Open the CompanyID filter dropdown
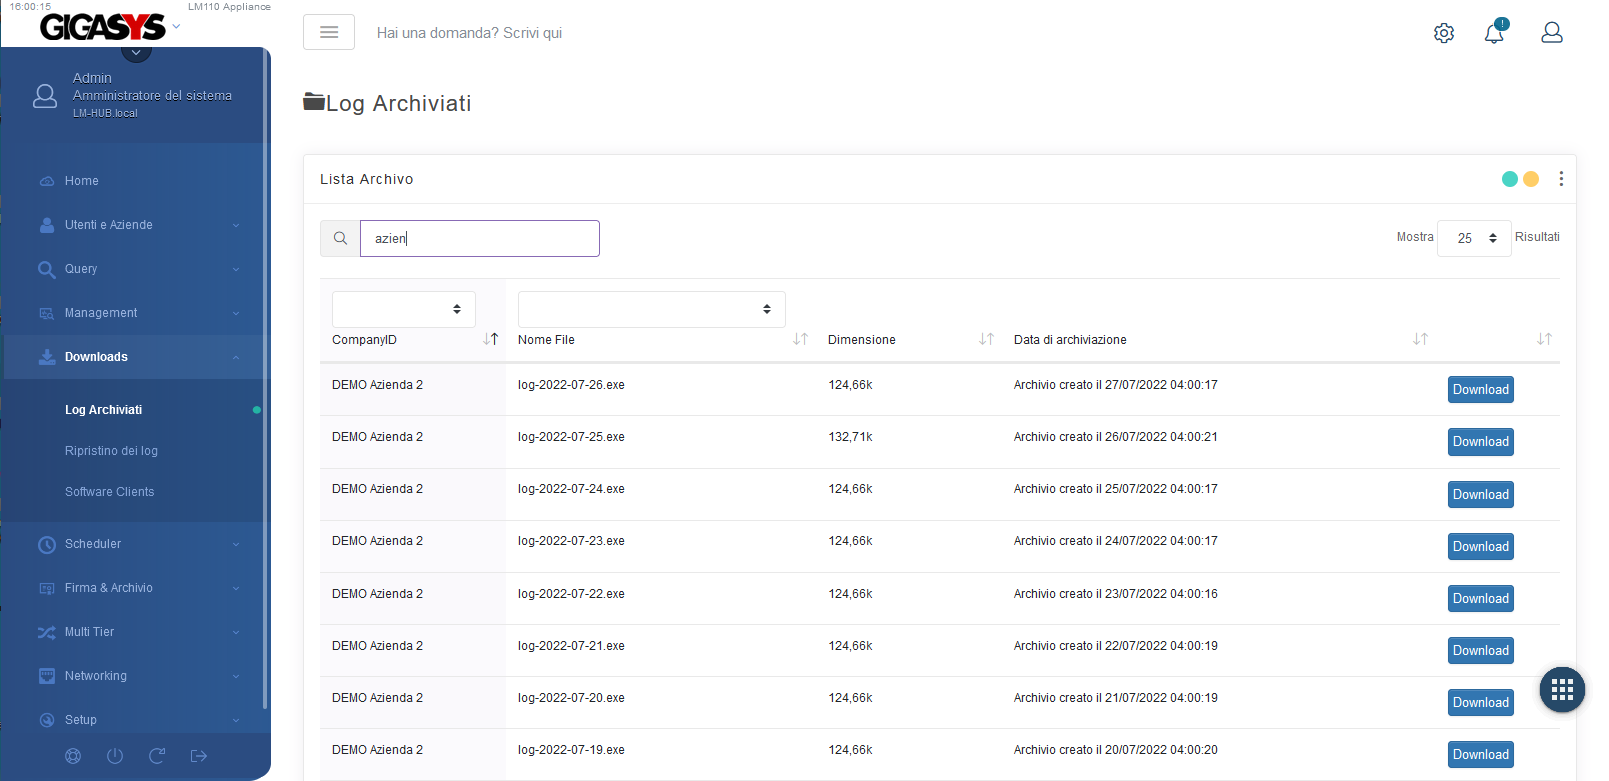 (404, 309)
